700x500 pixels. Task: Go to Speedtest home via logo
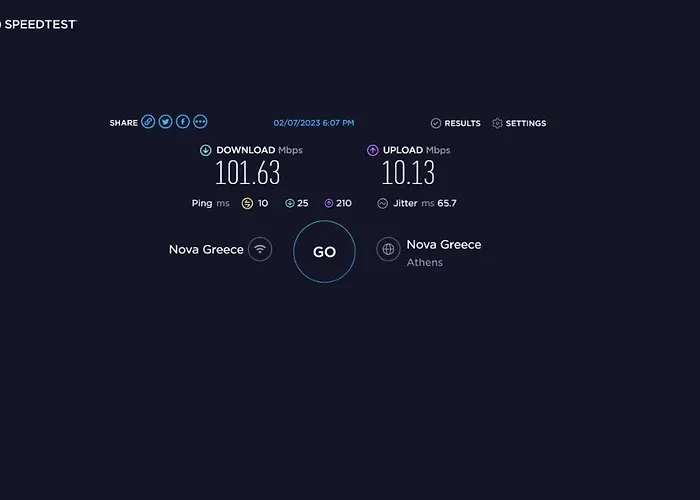coord(39,25)
